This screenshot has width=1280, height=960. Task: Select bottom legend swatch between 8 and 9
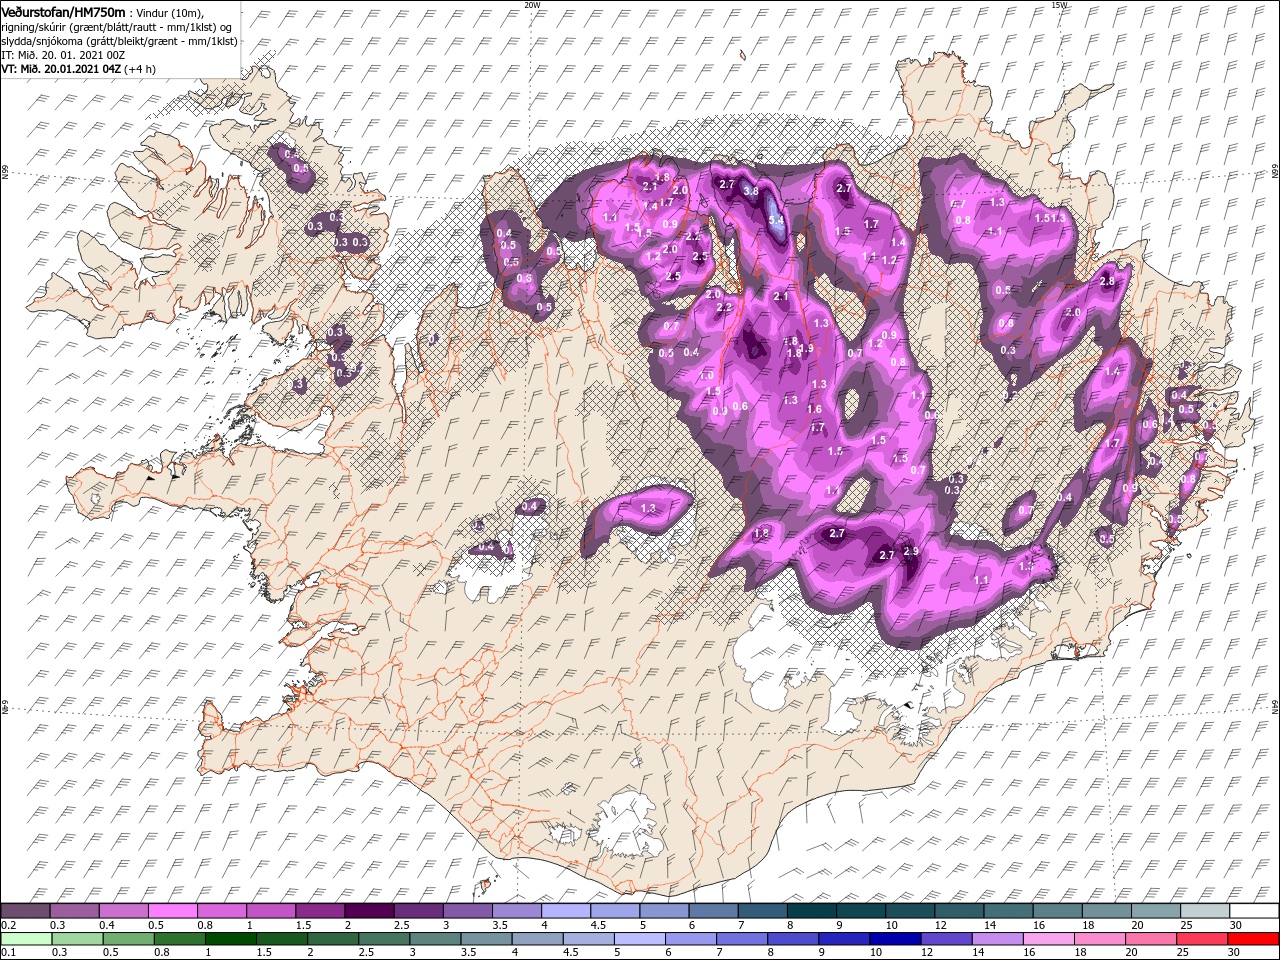(x=792, y=939)
